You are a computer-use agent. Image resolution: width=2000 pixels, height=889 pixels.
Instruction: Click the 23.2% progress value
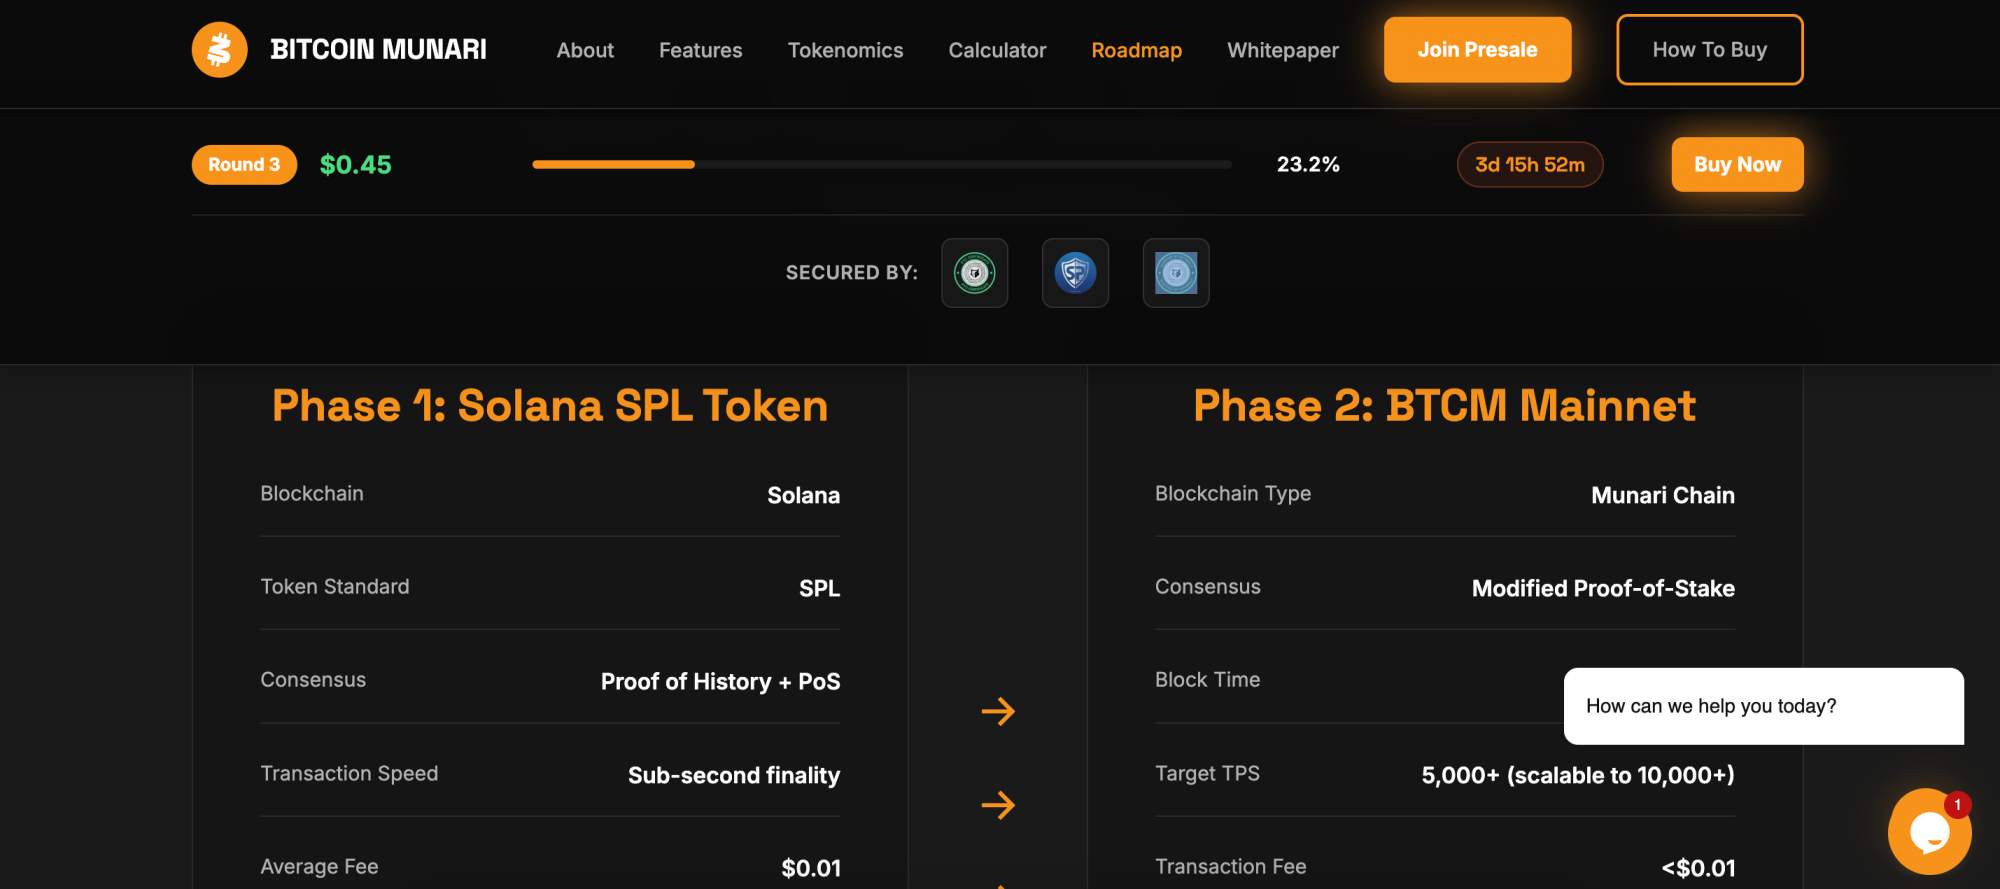tap(1308, 165)
